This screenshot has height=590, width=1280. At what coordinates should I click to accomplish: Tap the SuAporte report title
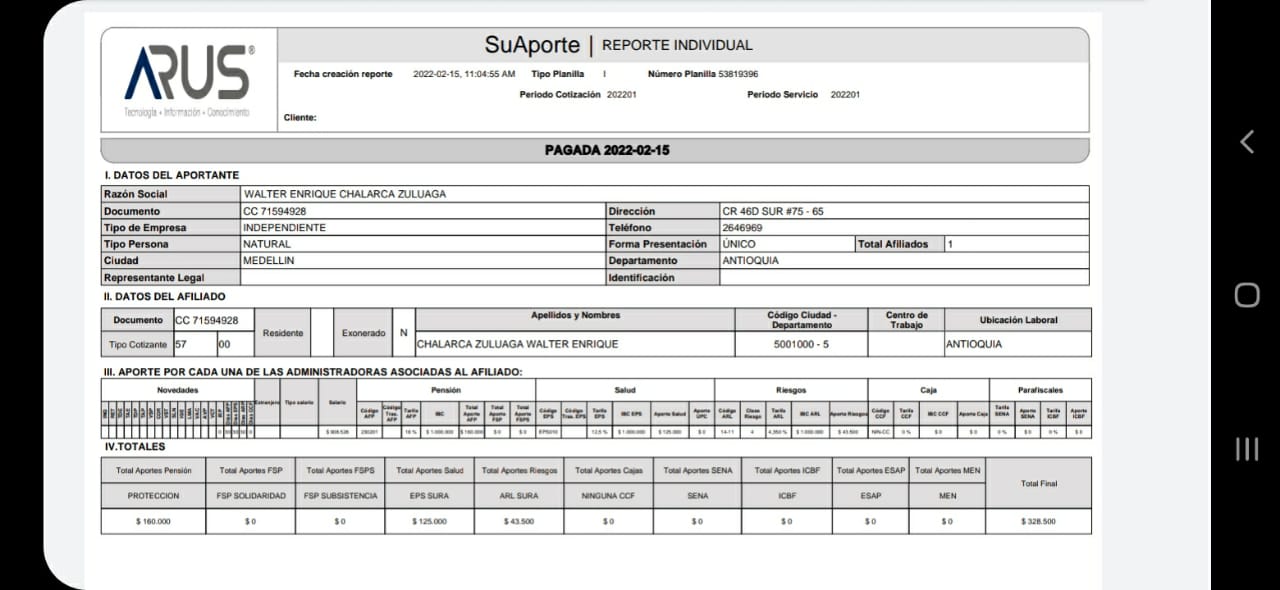point(531,45)
